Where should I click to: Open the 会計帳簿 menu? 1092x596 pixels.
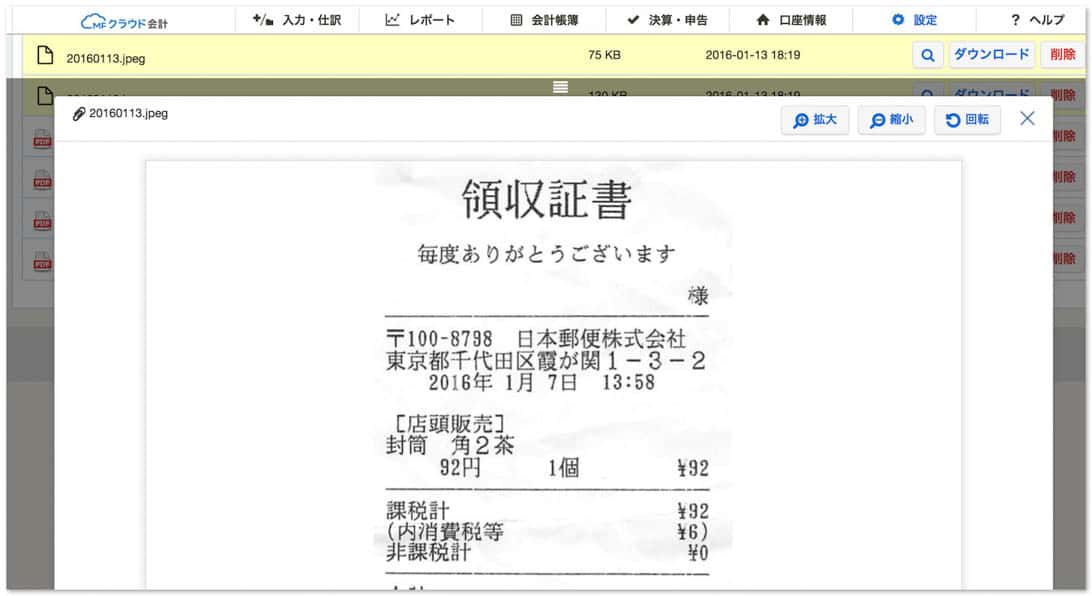click(x=545, y=20)
